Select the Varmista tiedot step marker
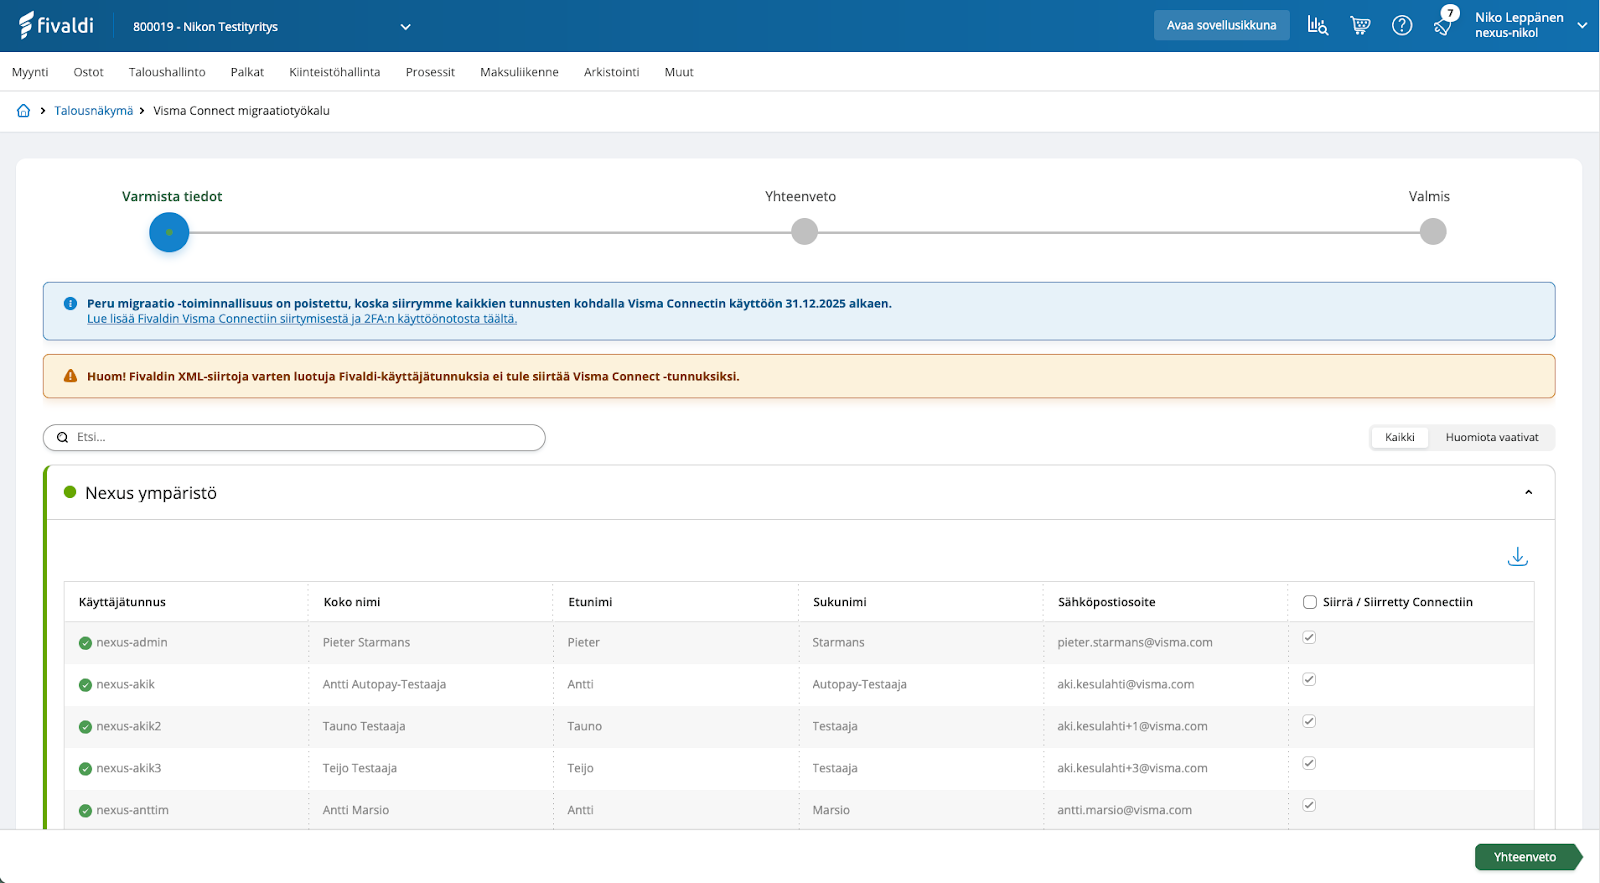The height and width of the screenshot is (883, 1600). tap(169, 232)
